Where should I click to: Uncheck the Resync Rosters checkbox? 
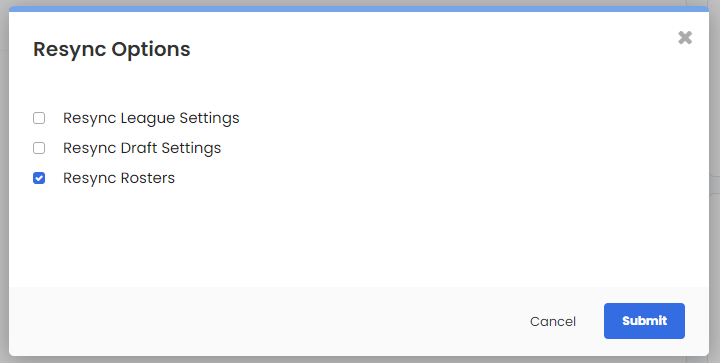(39, 178)
